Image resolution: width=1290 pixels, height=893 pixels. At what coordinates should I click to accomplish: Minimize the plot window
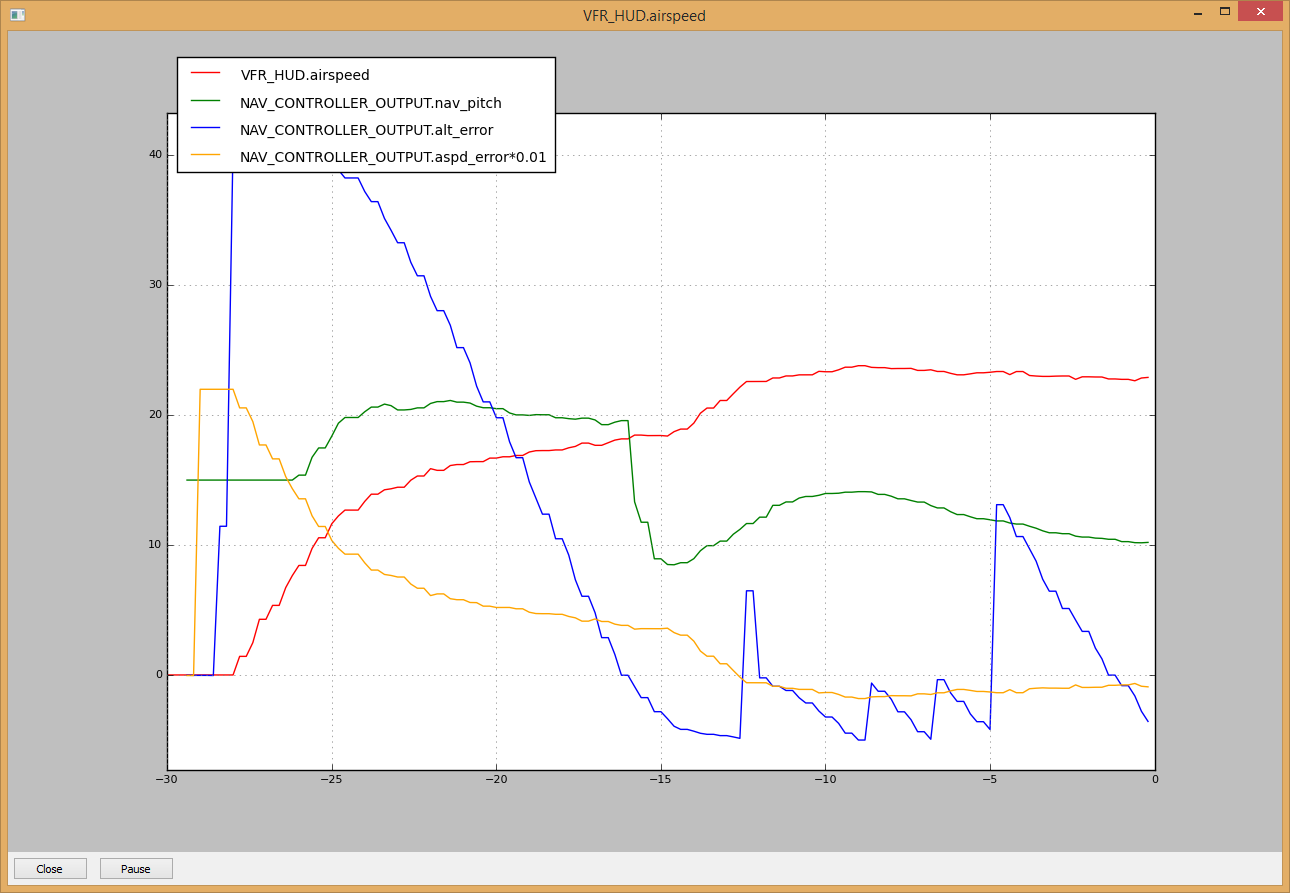1196,12
